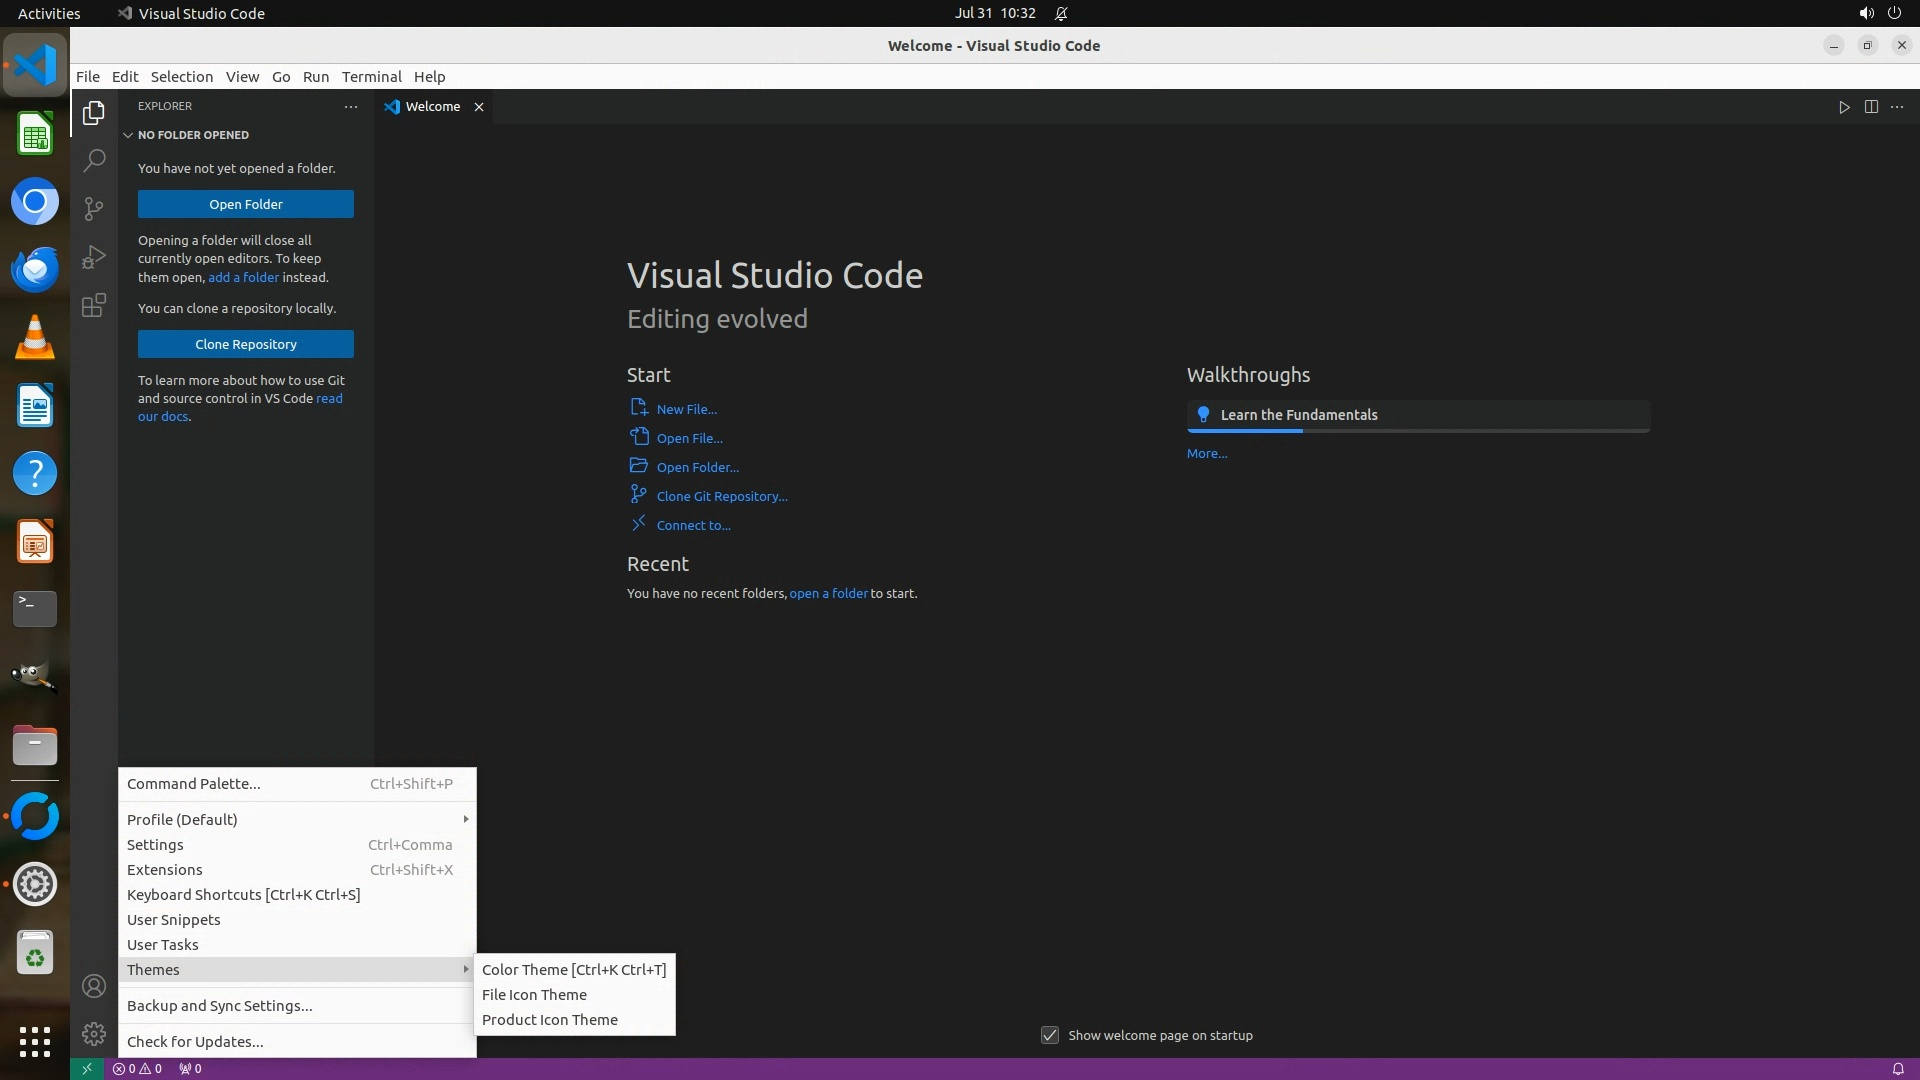Open Explorer views and more actions menu

tap(351, 106)
